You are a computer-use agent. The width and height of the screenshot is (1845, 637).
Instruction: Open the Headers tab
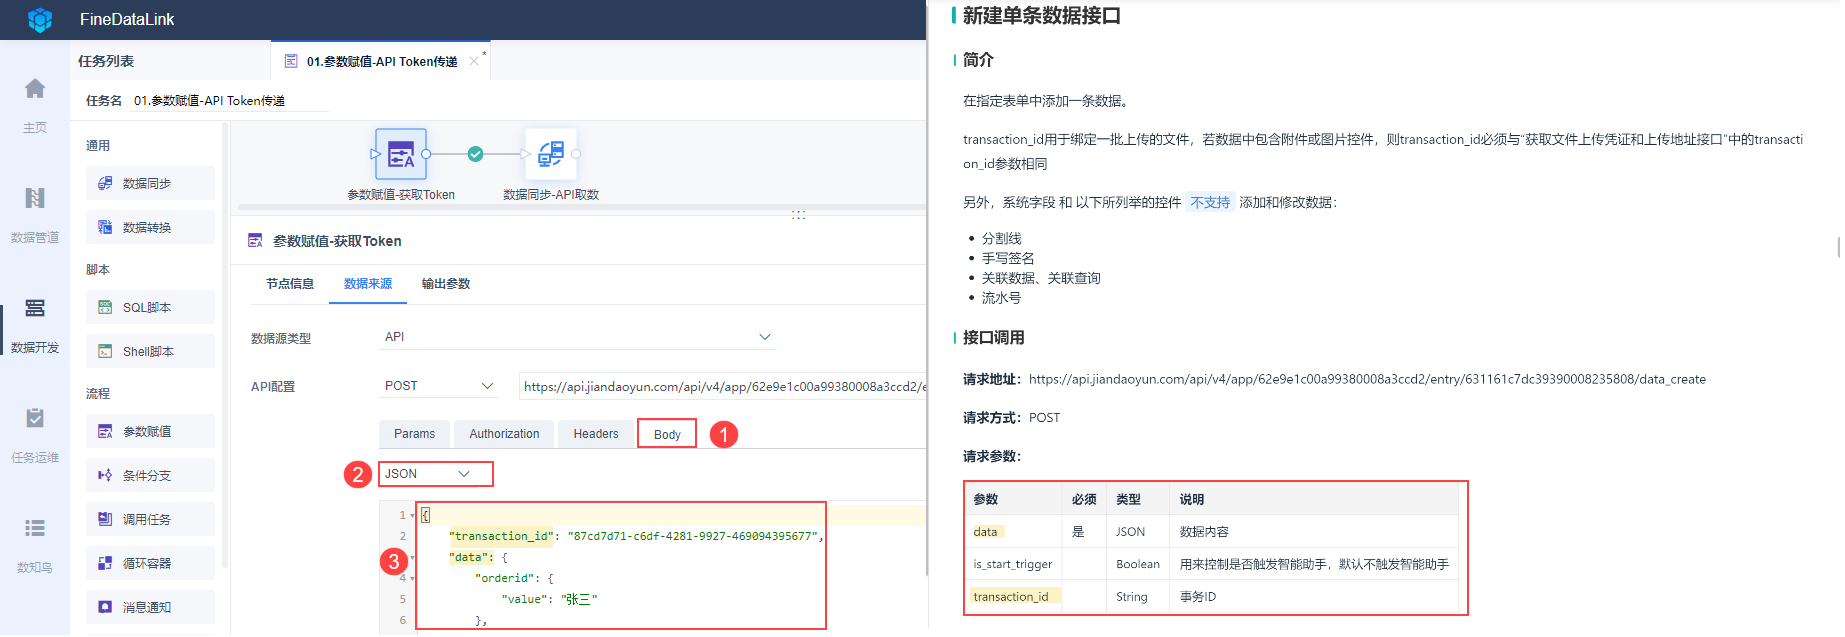(x=596, y=434)
